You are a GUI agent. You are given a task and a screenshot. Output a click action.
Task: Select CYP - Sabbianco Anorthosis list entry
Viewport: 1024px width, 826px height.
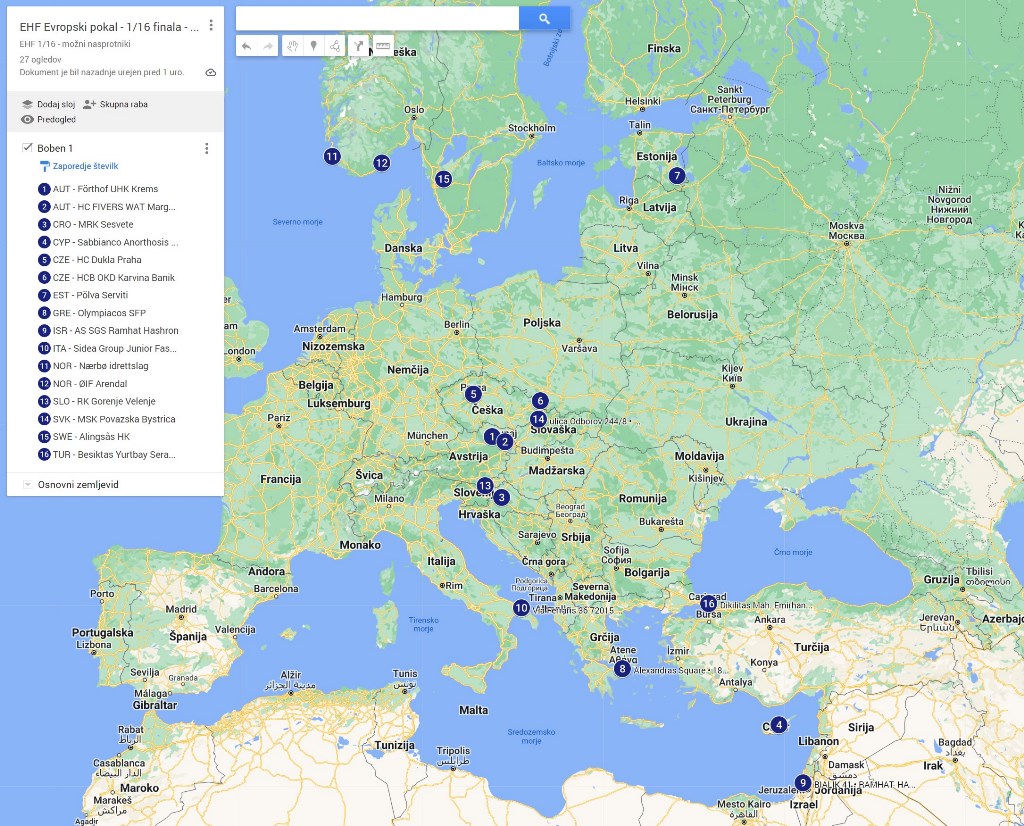115,242
